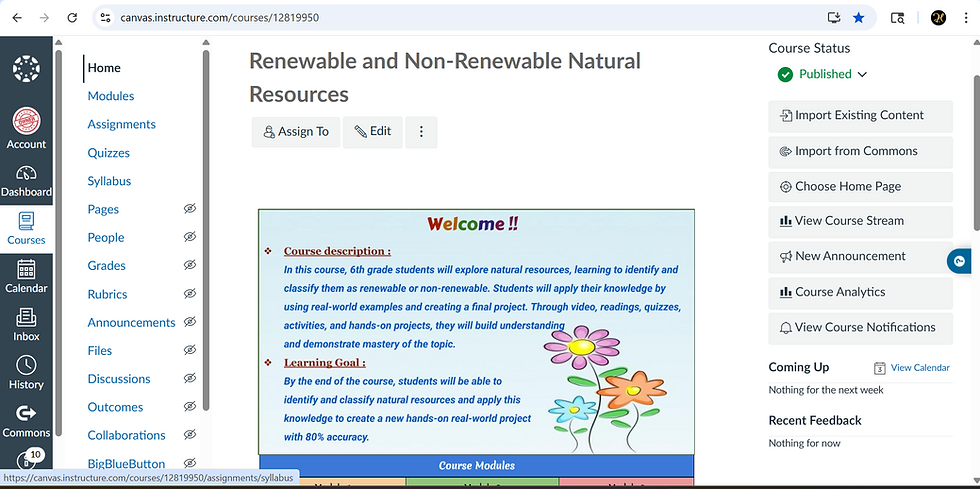
Task: Open Pages in course navigation
Action: (x=103, y=209)
